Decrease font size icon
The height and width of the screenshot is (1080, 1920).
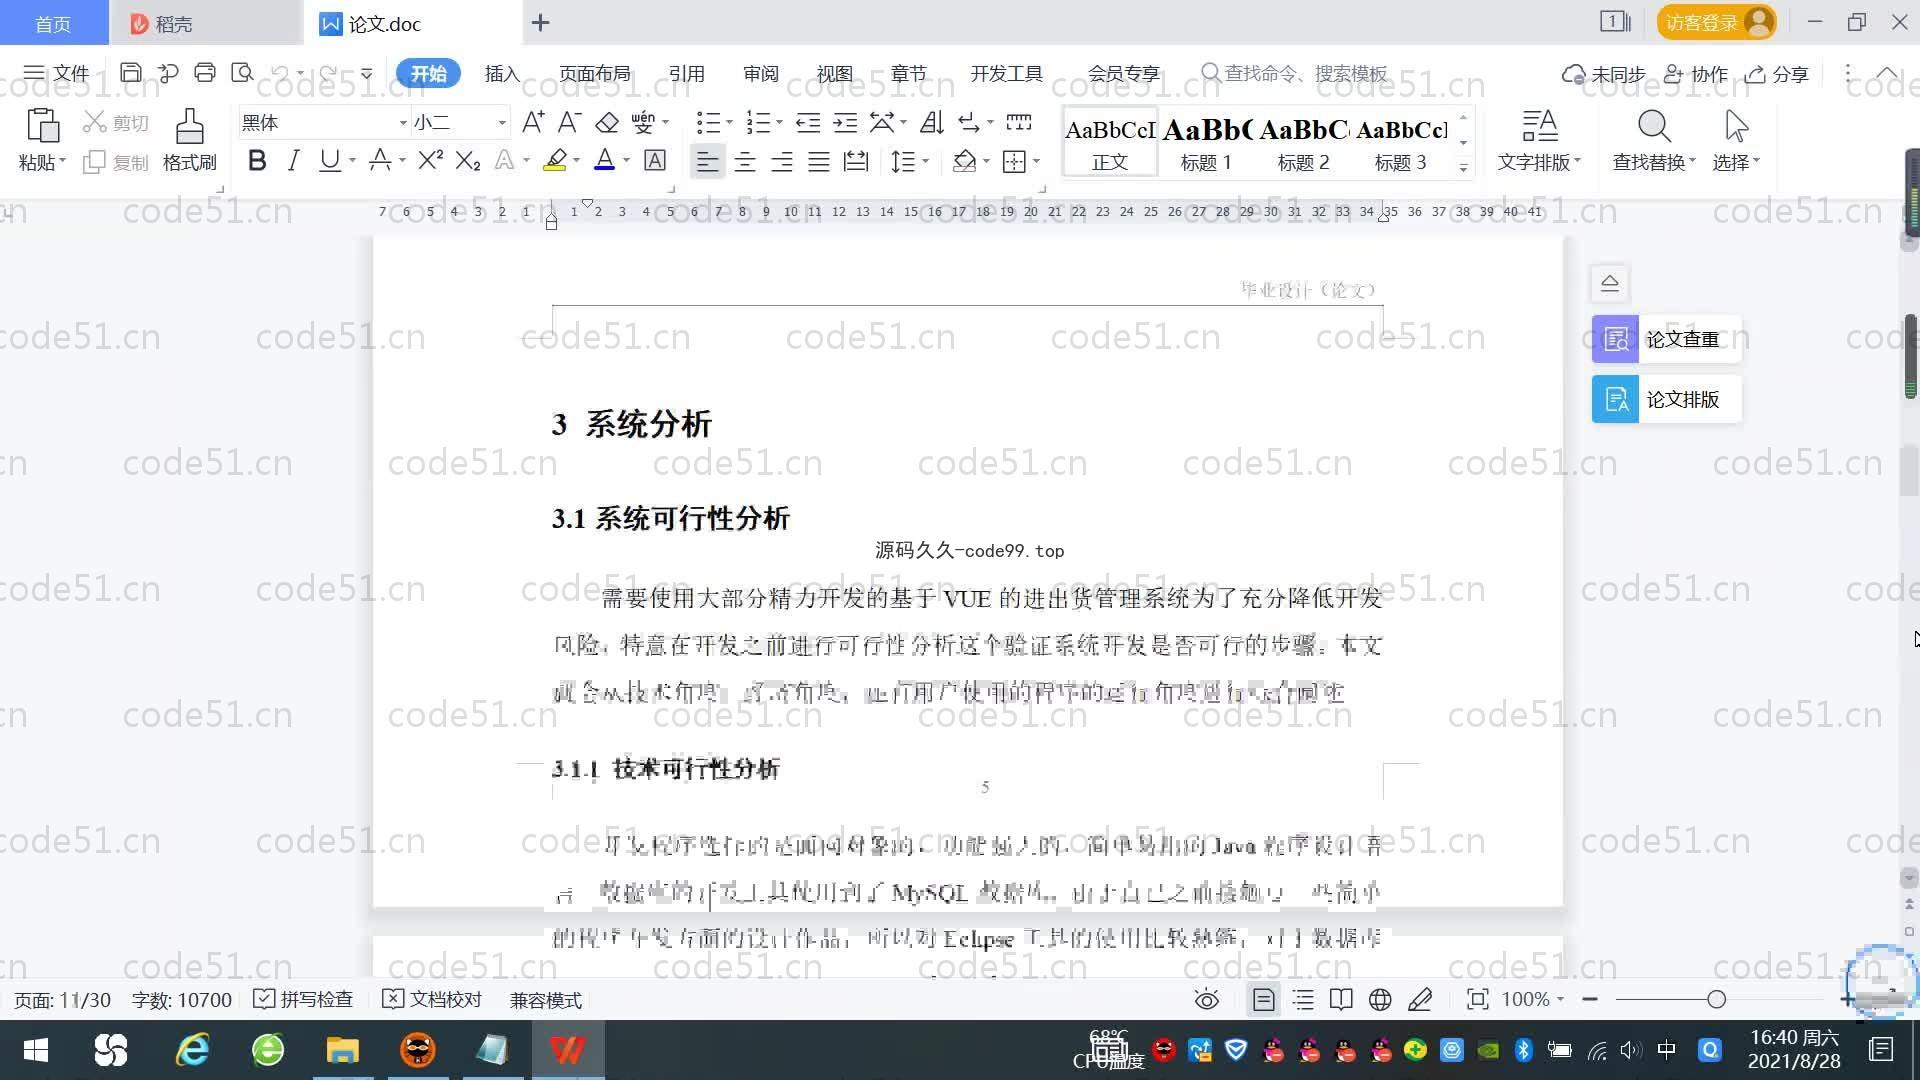point(569,122)
